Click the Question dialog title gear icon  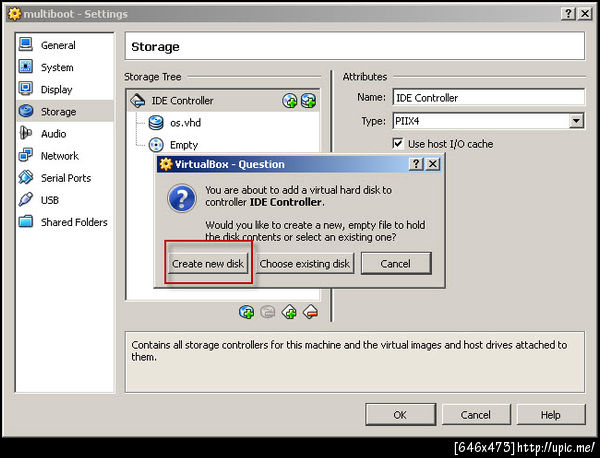click(166, 164)
